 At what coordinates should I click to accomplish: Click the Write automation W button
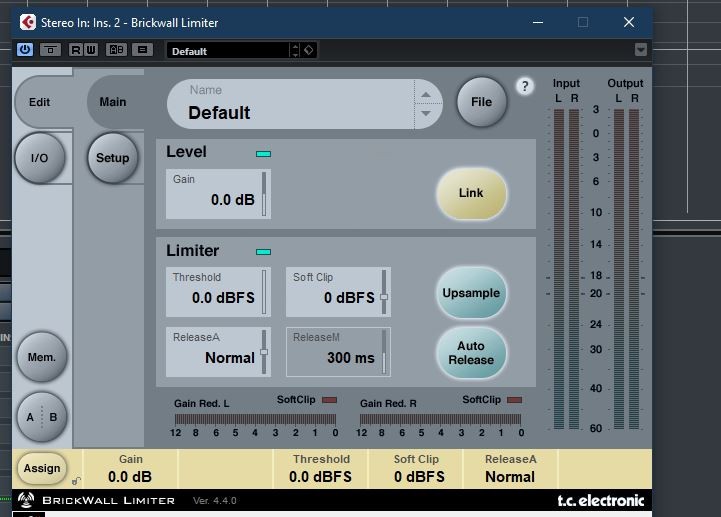[90, 49]
